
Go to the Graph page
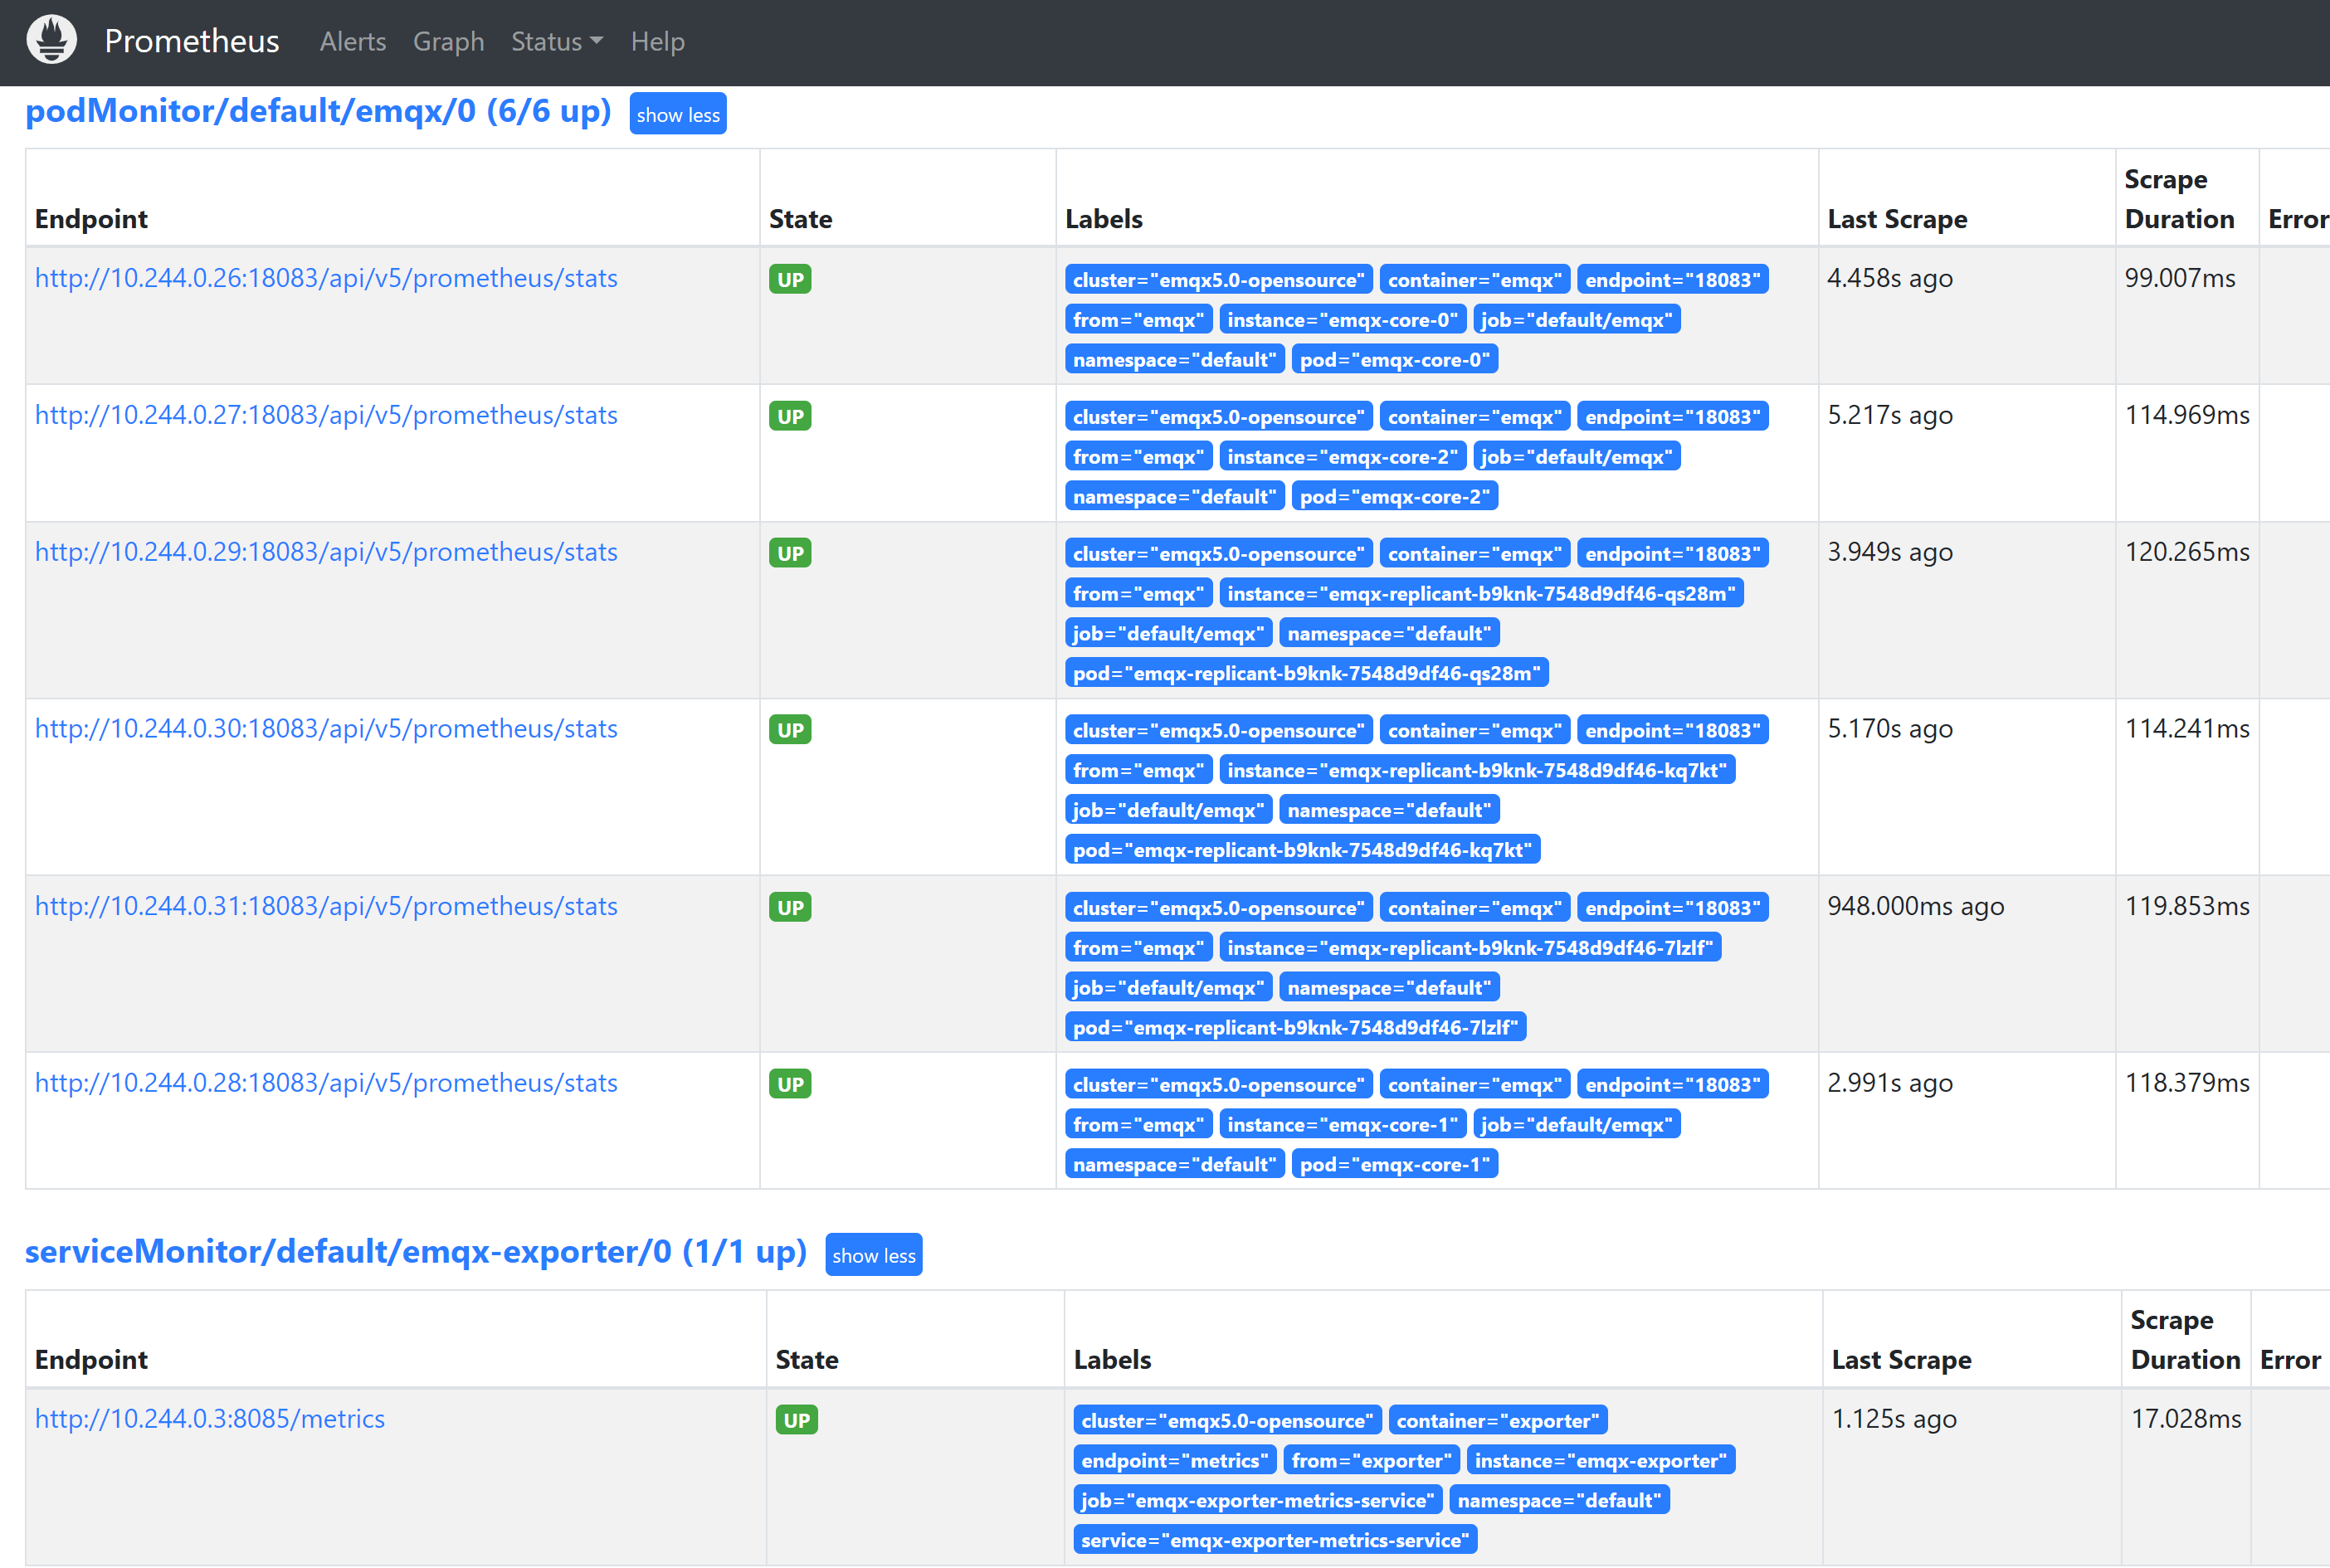coord(448,42)
